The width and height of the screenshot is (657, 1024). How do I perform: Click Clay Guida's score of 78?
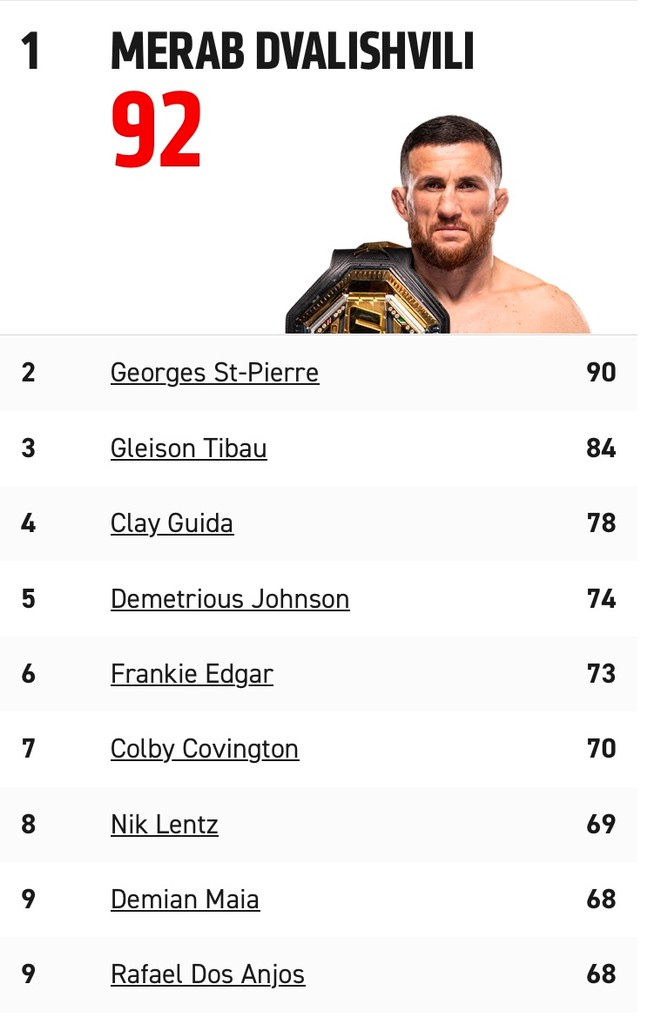601,523
